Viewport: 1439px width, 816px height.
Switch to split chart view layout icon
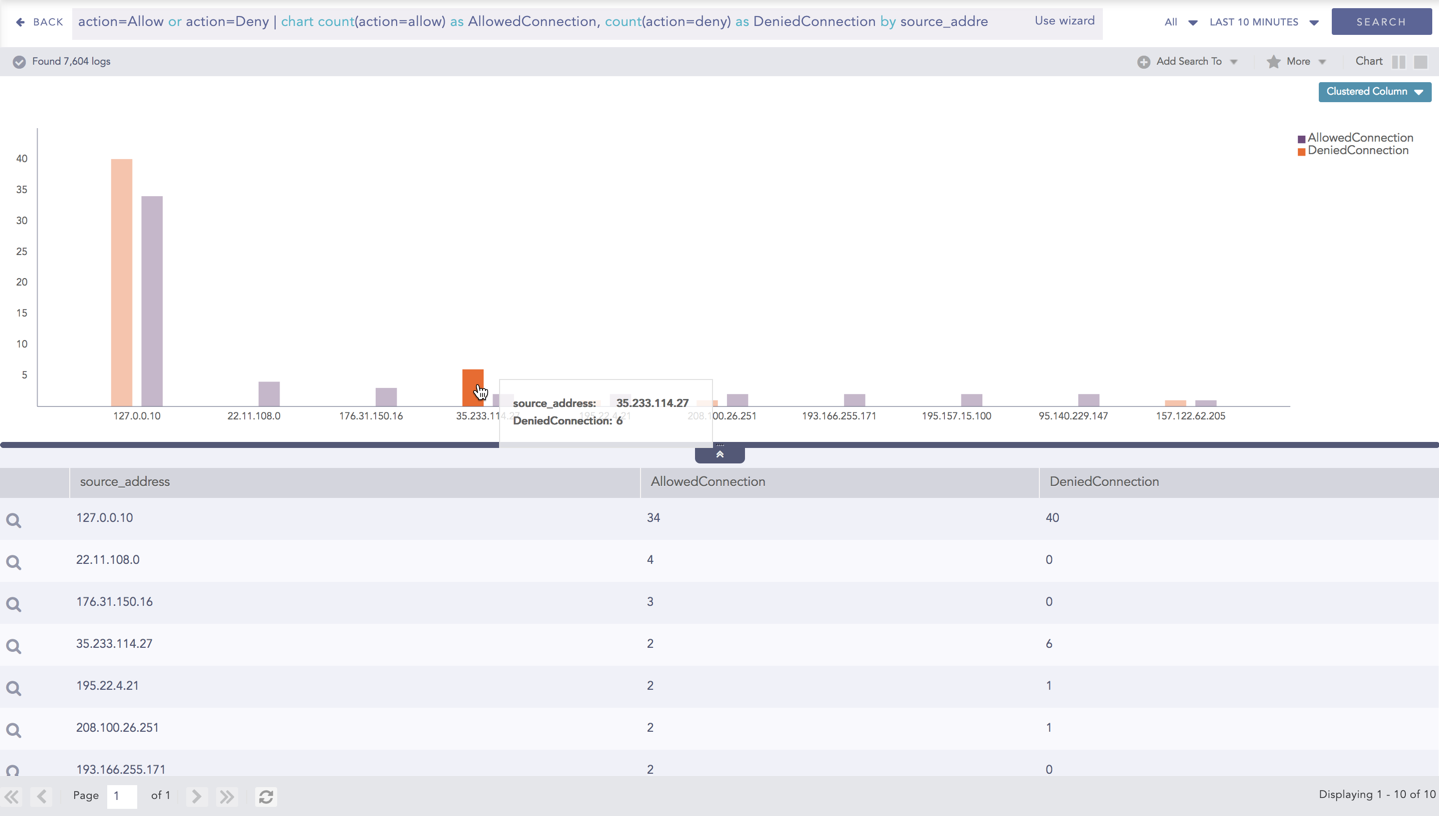tap(1398, 62)
